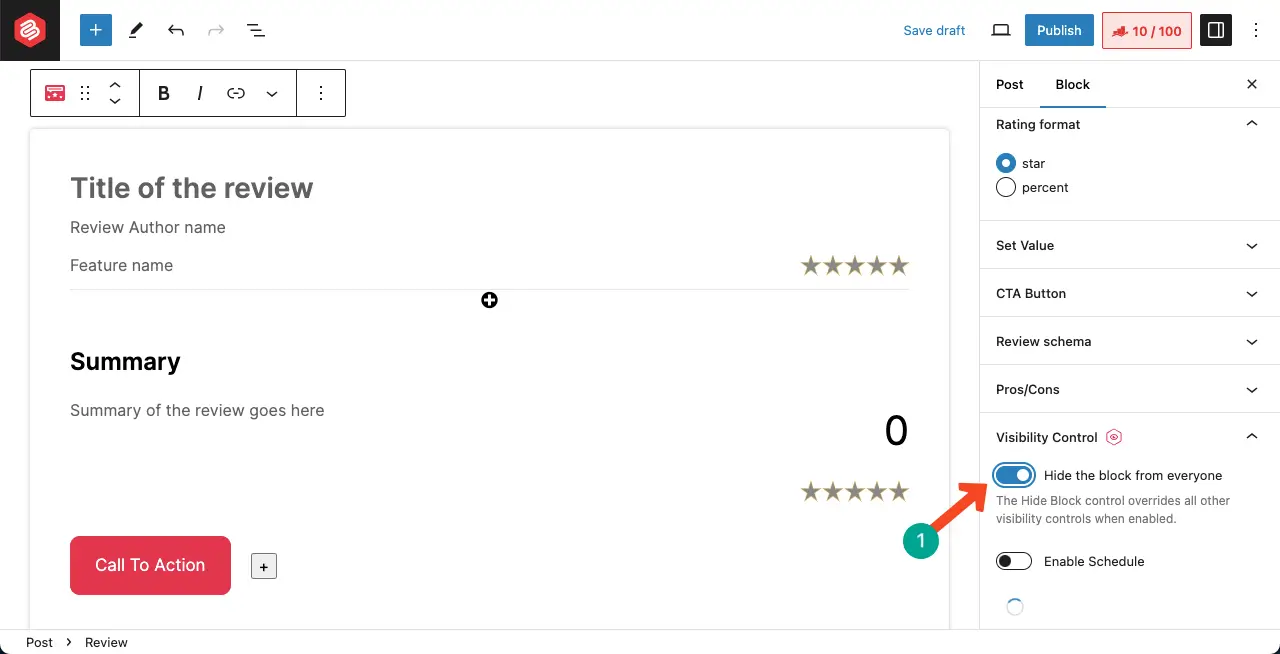1280x654 pixels.
Task: Click the insert link icon
Action: click(x=236, y=93)
